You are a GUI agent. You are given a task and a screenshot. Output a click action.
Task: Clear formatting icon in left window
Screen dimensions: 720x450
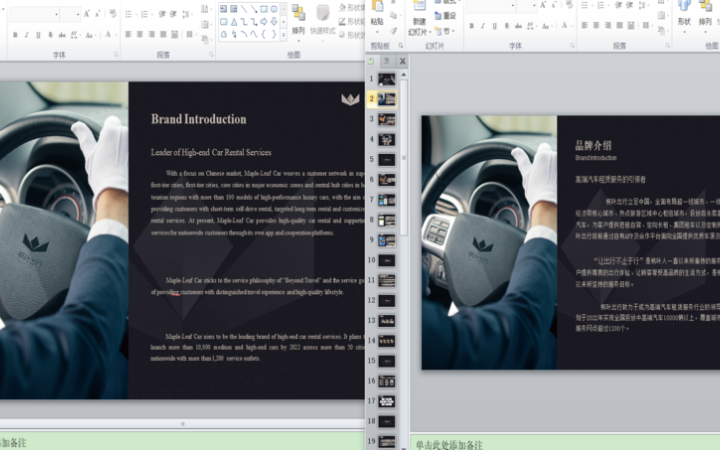coord(113,14)
